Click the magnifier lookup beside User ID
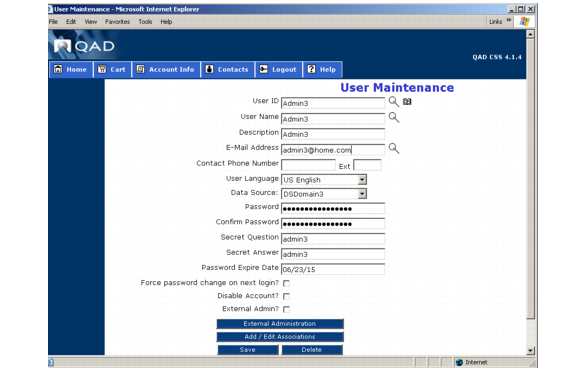Image resolution: width=585 pixels, height=371 pixels. 394,102
